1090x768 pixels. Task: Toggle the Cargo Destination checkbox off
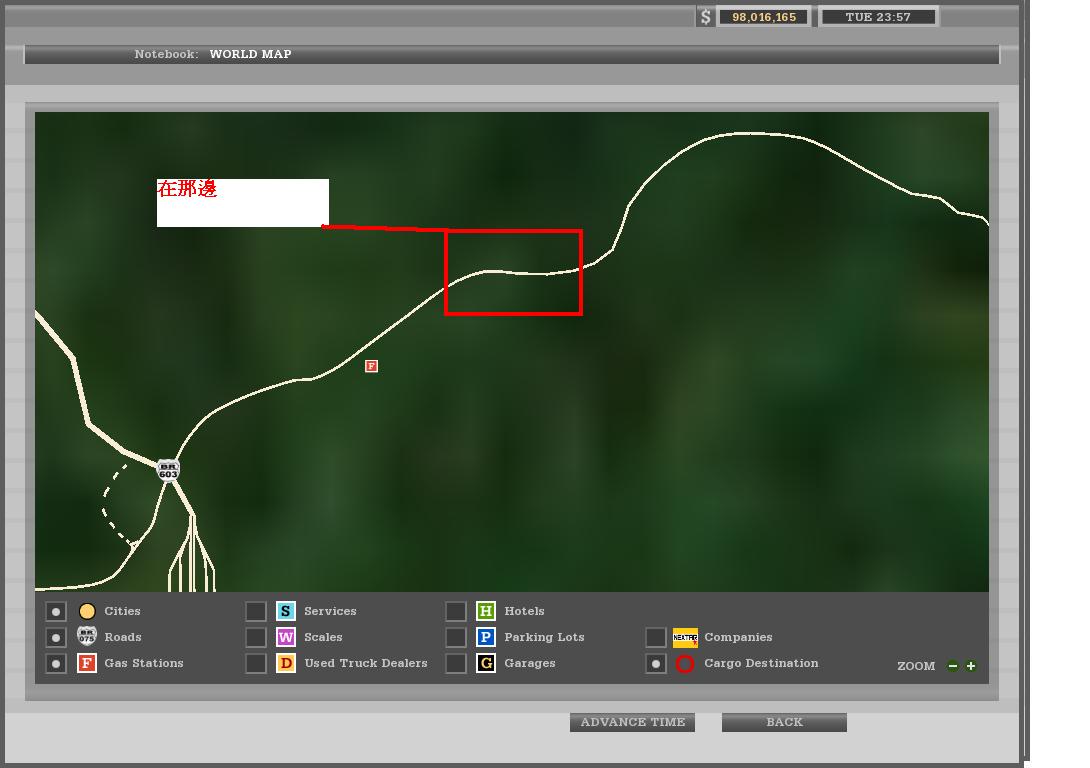coord(655,663)
